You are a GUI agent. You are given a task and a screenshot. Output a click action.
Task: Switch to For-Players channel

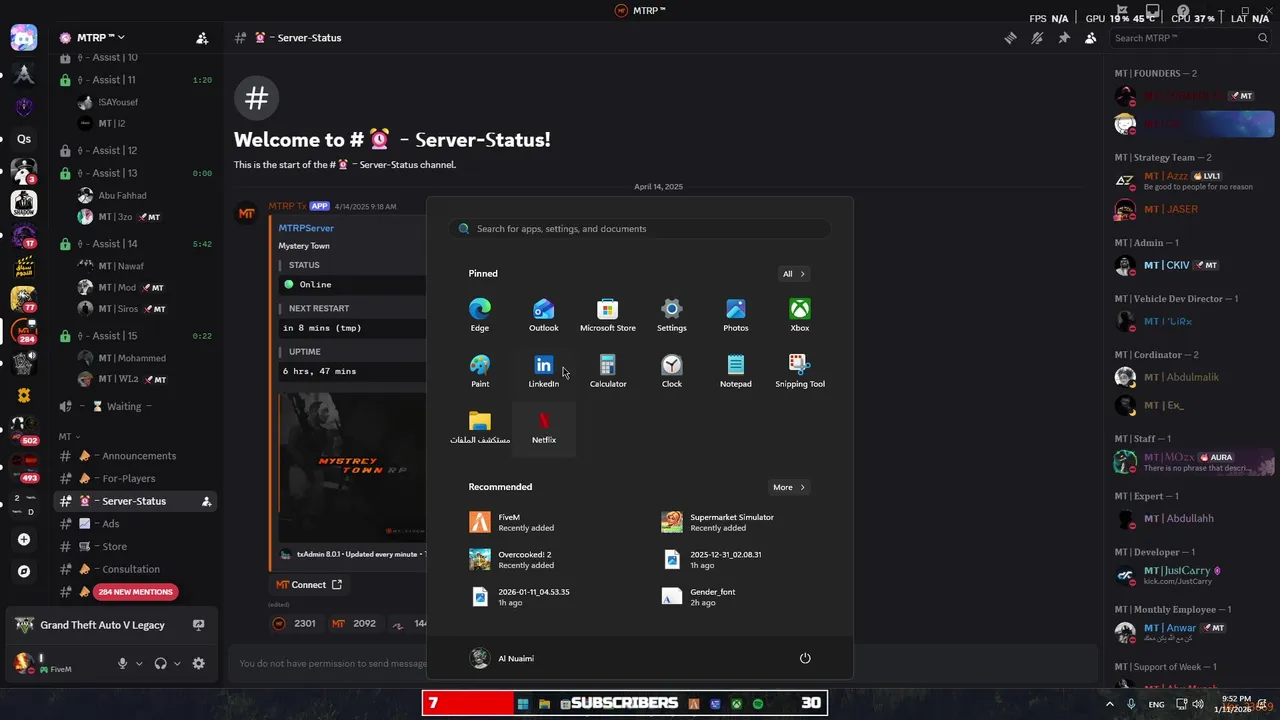point(135,478)
